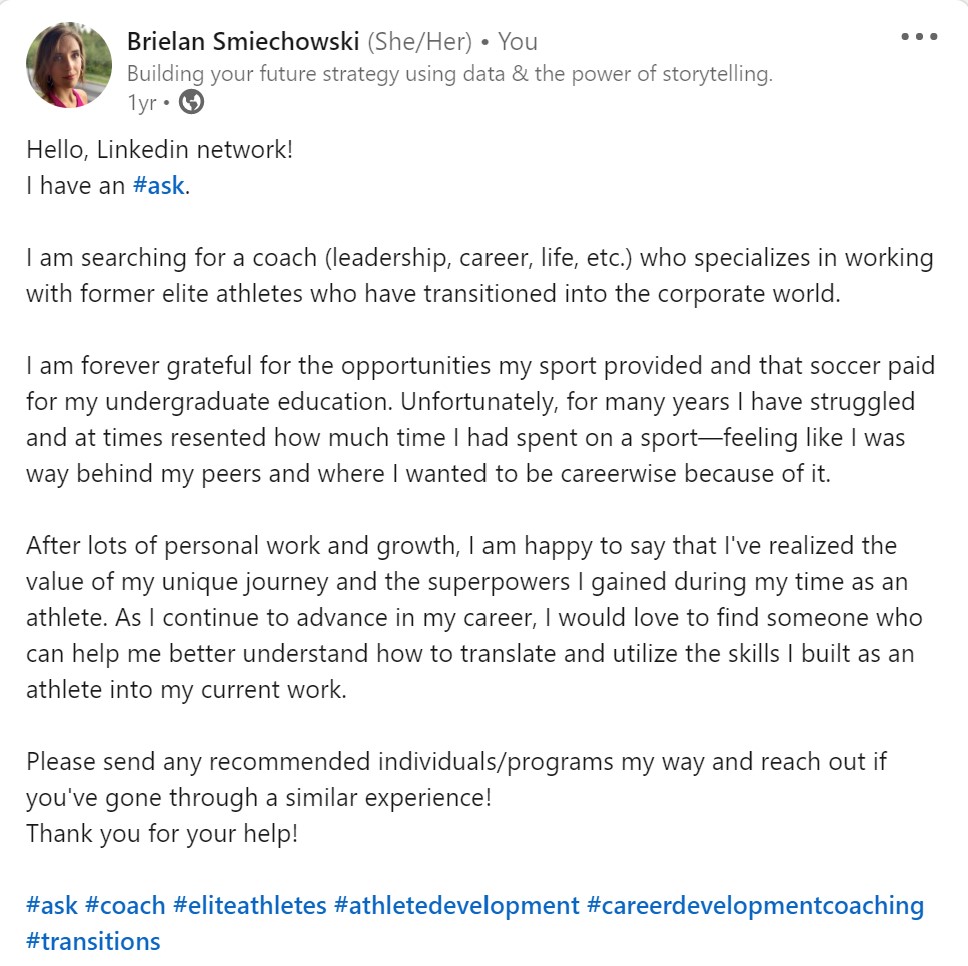The height and width of the screenshot is (966, 968).
Task: Click the "Hello, Linkedin network!" greeting line
Action: coord(160,150)
